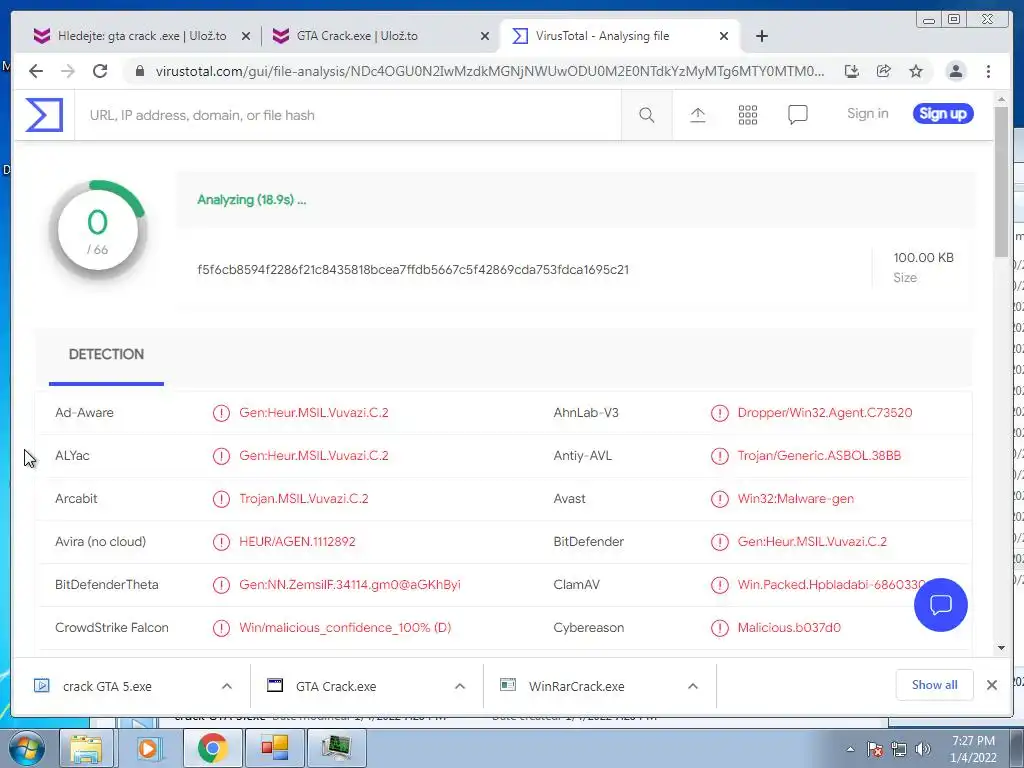Open the Chrome three-dot menu
The height and width of the screenshot is (768, 1024).
tap(988, 71)
